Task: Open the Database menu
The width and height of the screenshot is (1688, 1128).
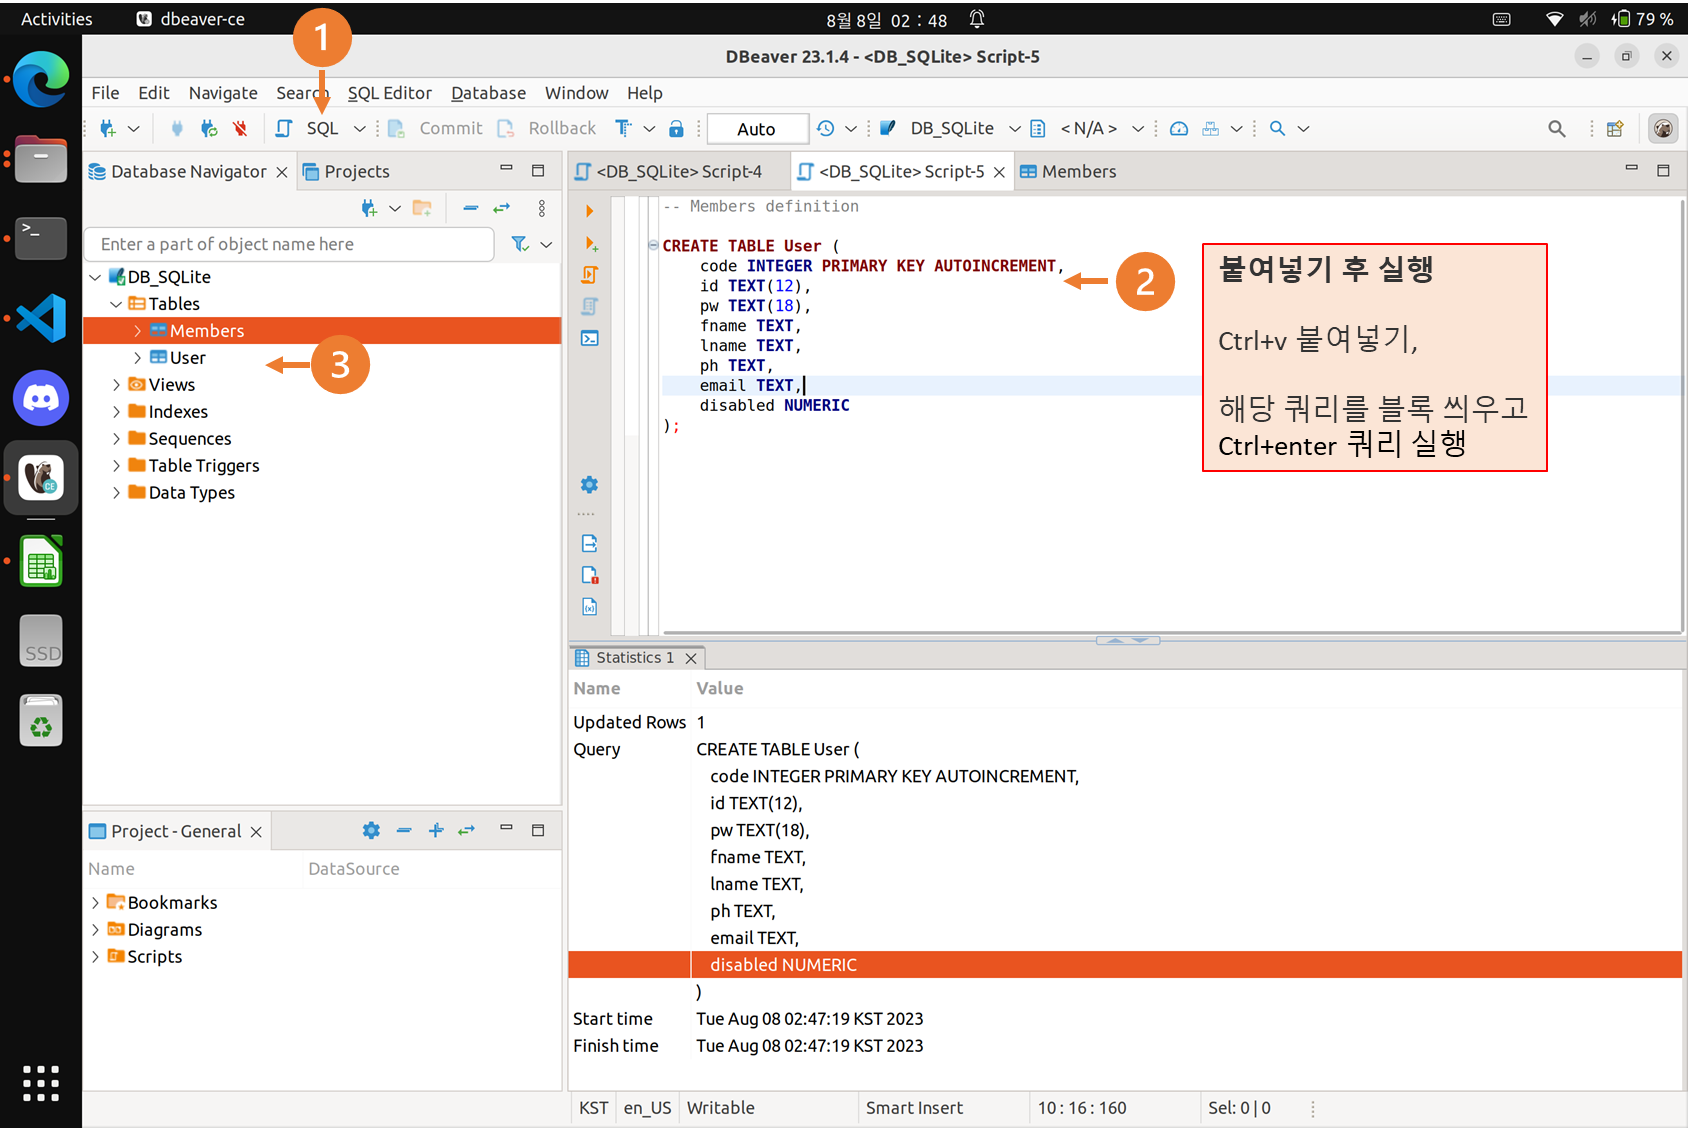Action: (x=488, y=93)
